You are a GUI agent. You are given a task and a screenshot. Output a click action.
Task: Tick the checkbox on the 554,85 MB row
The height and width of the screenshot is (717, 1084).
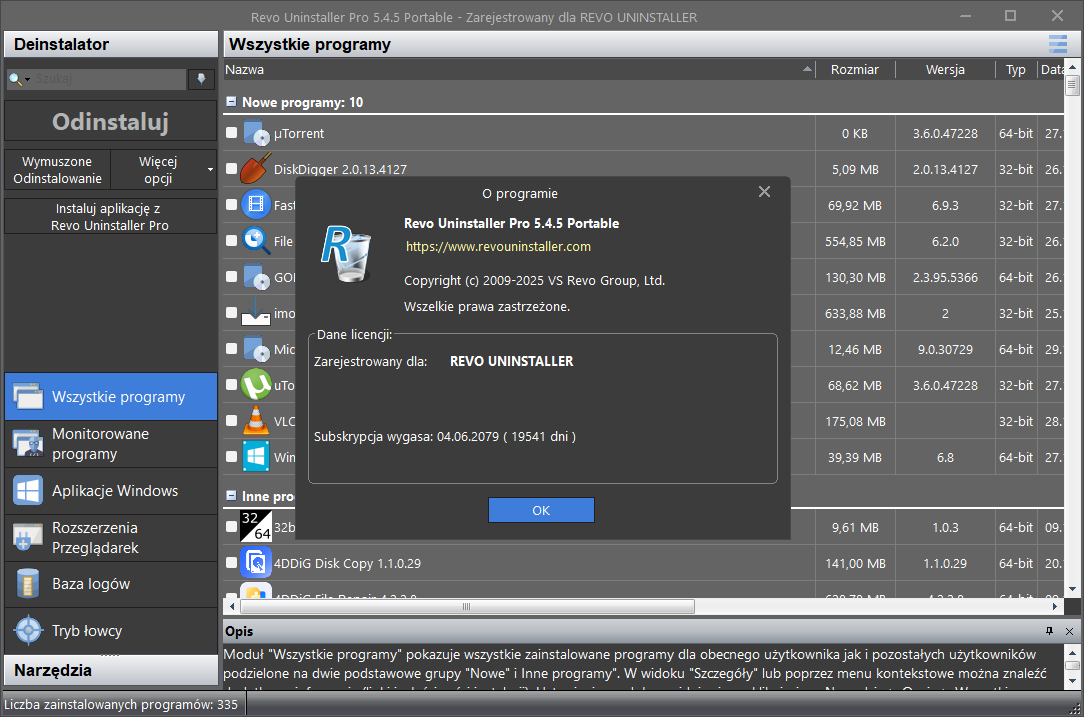click(232, 241)
